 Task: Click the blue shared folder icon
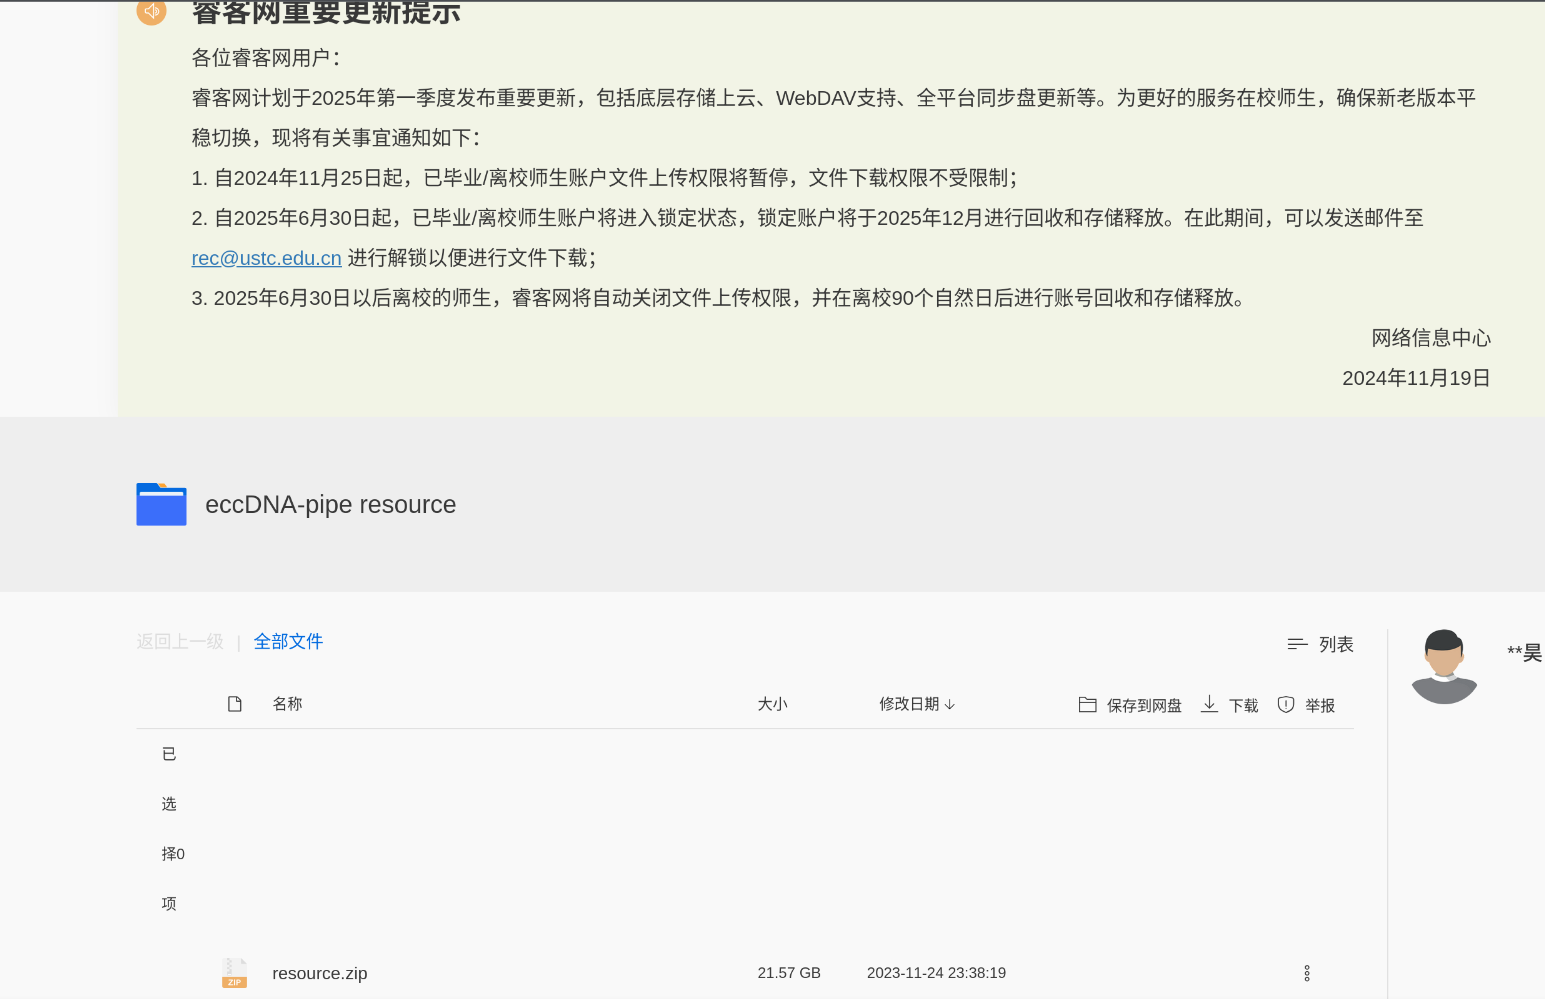(161, 504)
